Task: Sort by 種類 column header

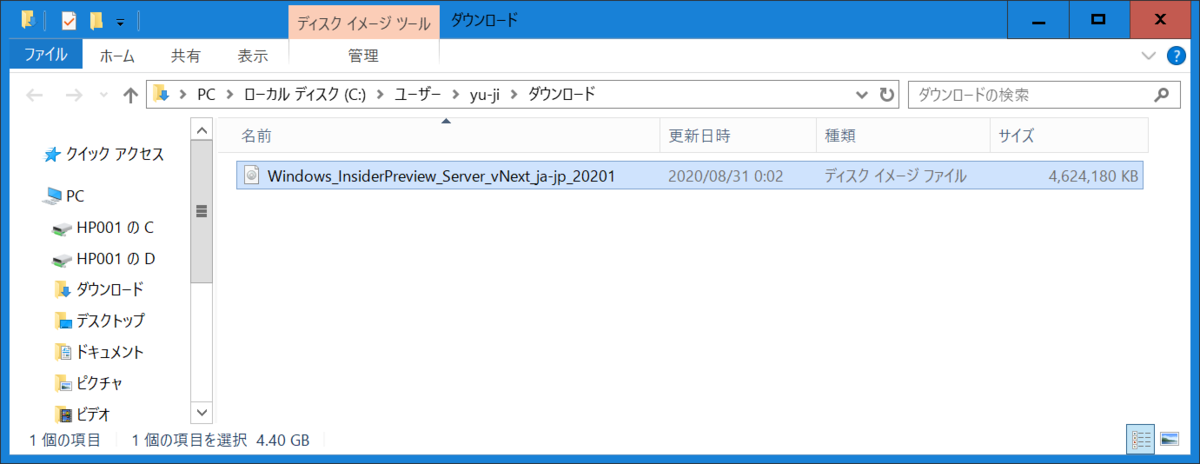Action: tap(902, 135)
